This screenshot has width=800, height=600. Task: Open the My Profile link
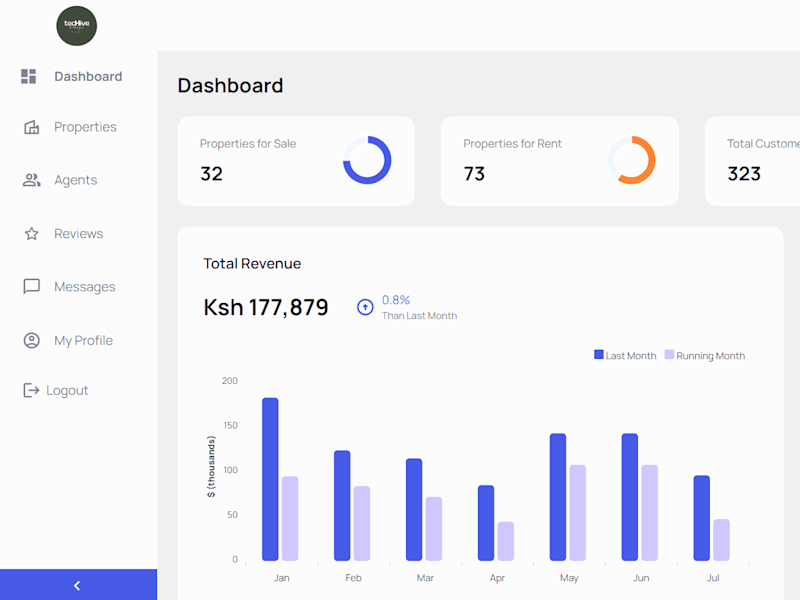(84, 340)
